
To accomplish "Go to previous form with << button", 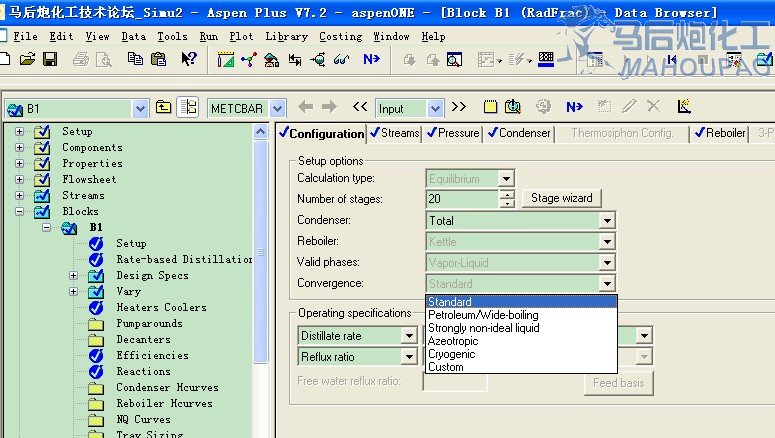I will 360,107.
